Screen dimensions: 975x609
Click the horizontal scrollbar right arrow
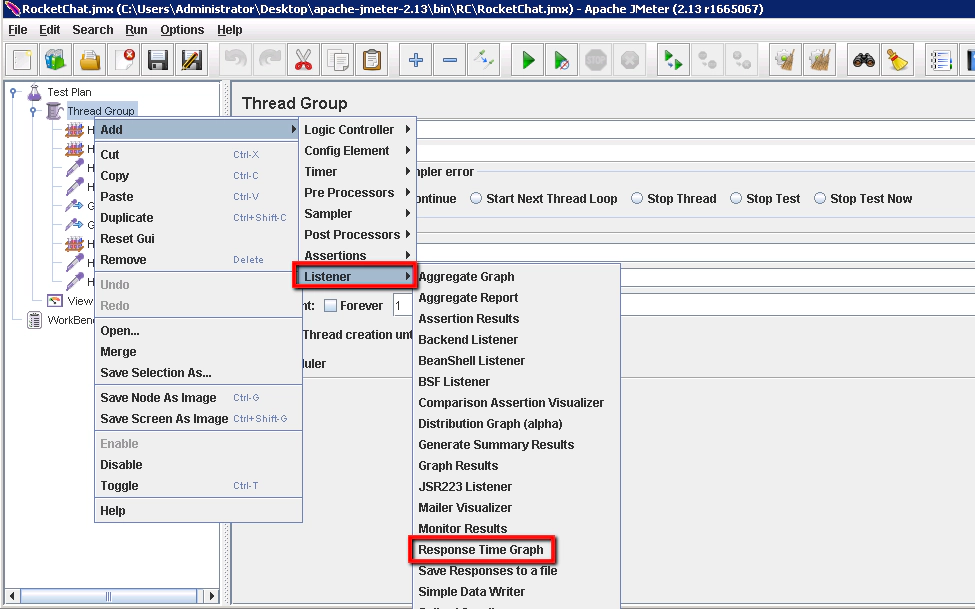click(x=211, y=595)
